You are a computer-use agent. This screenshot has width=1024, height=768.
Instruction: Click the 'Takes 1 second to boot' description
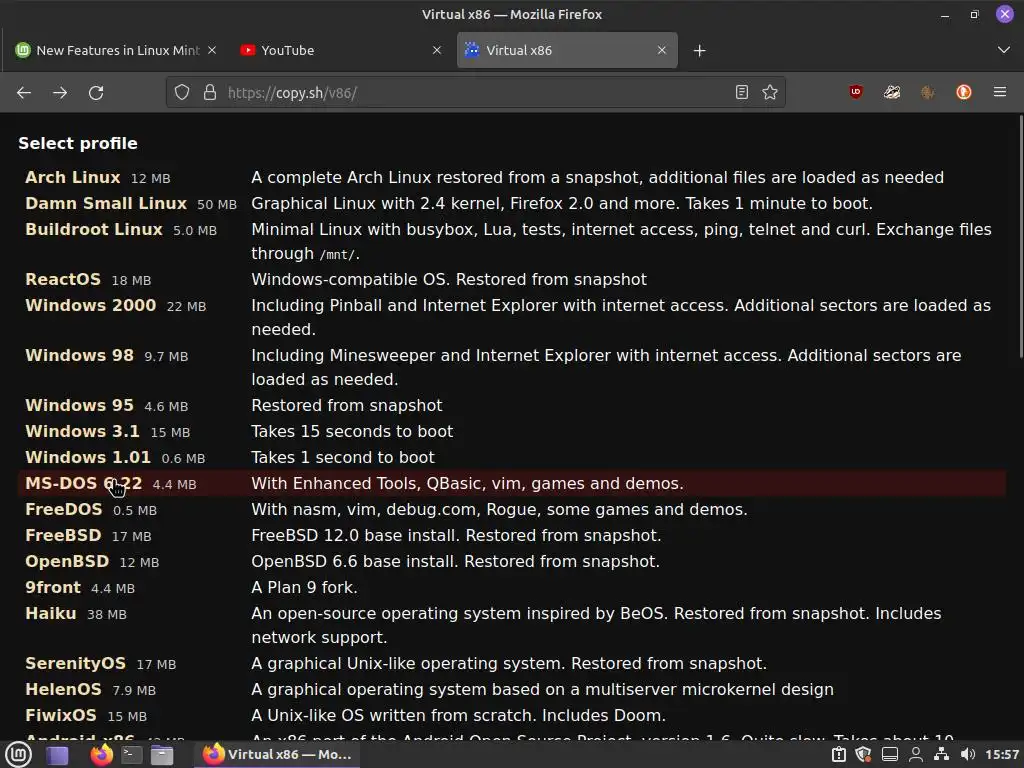pyautogui.click(x=343, y=458)
